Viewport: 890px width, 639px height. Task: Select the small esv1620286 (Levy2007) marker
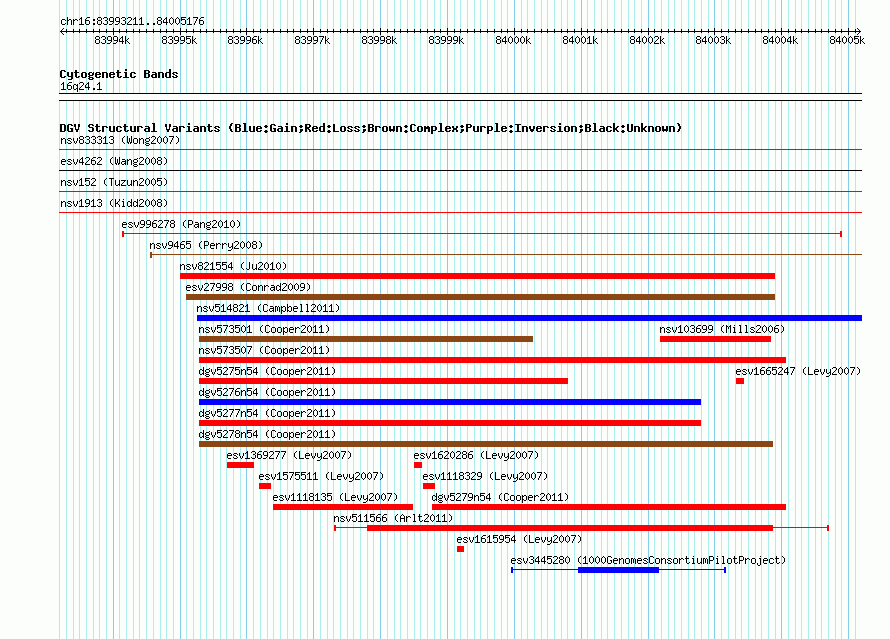[418, 465]
